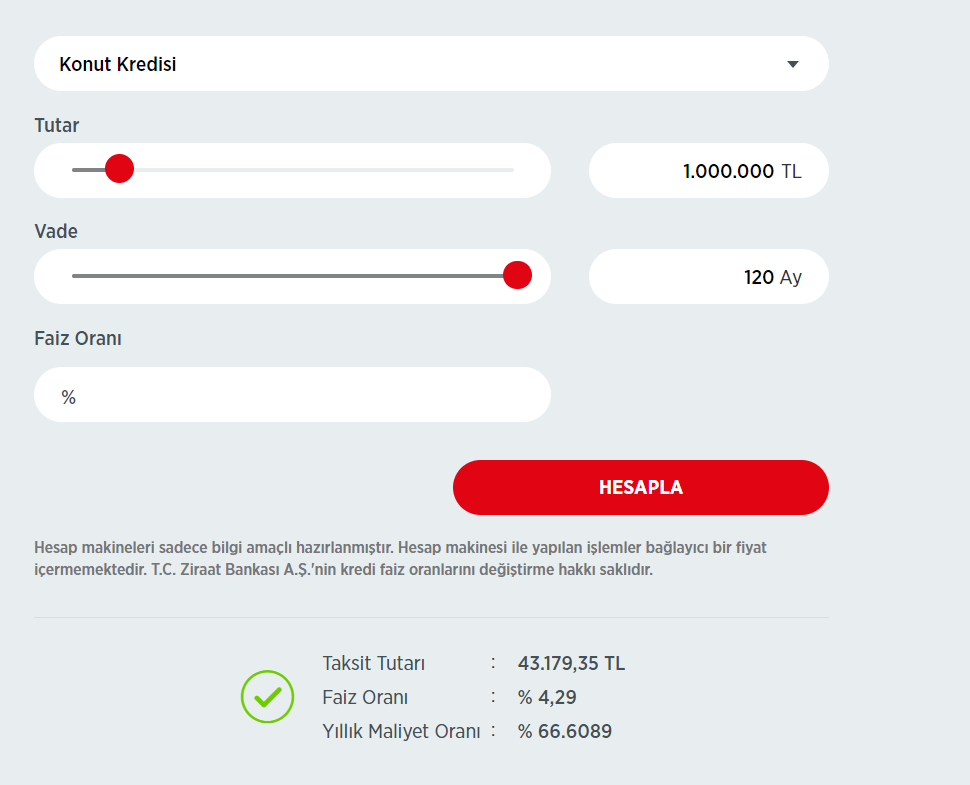
Task: Click the green checkmark result icon
Action: pos(267,696)
